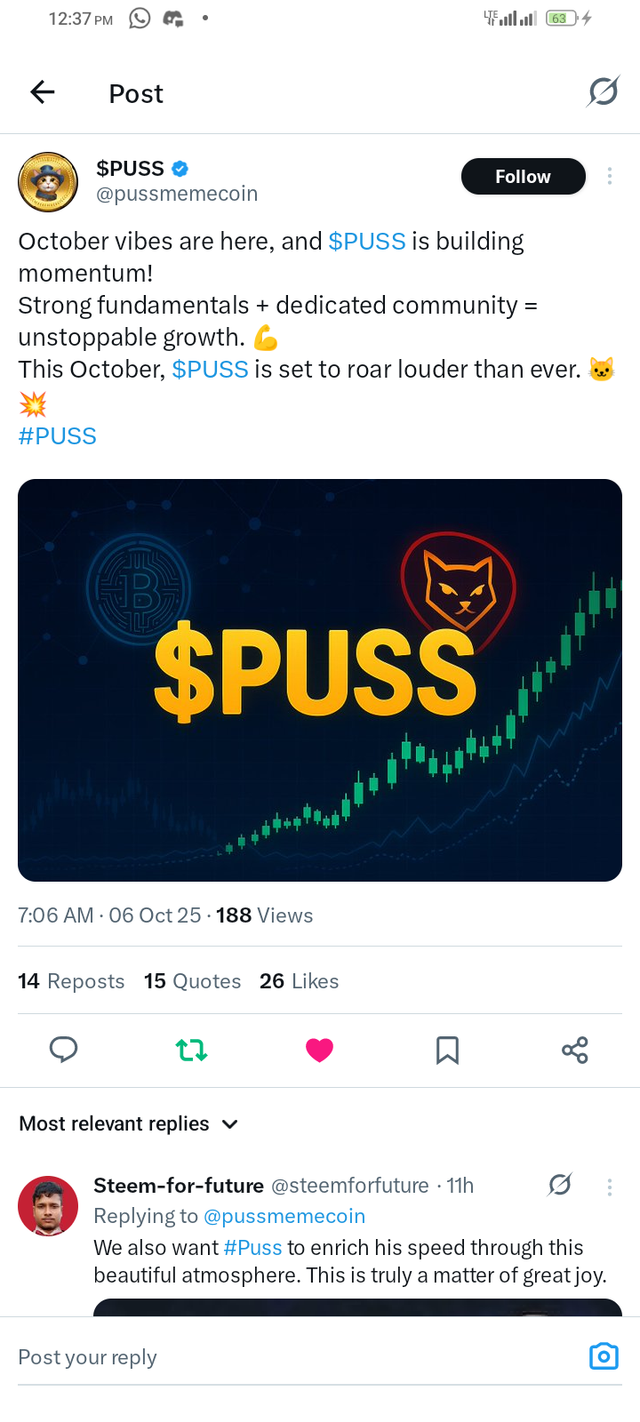Tap the share icon
The image size is (640, 1422).
[x=575, y=1049]
